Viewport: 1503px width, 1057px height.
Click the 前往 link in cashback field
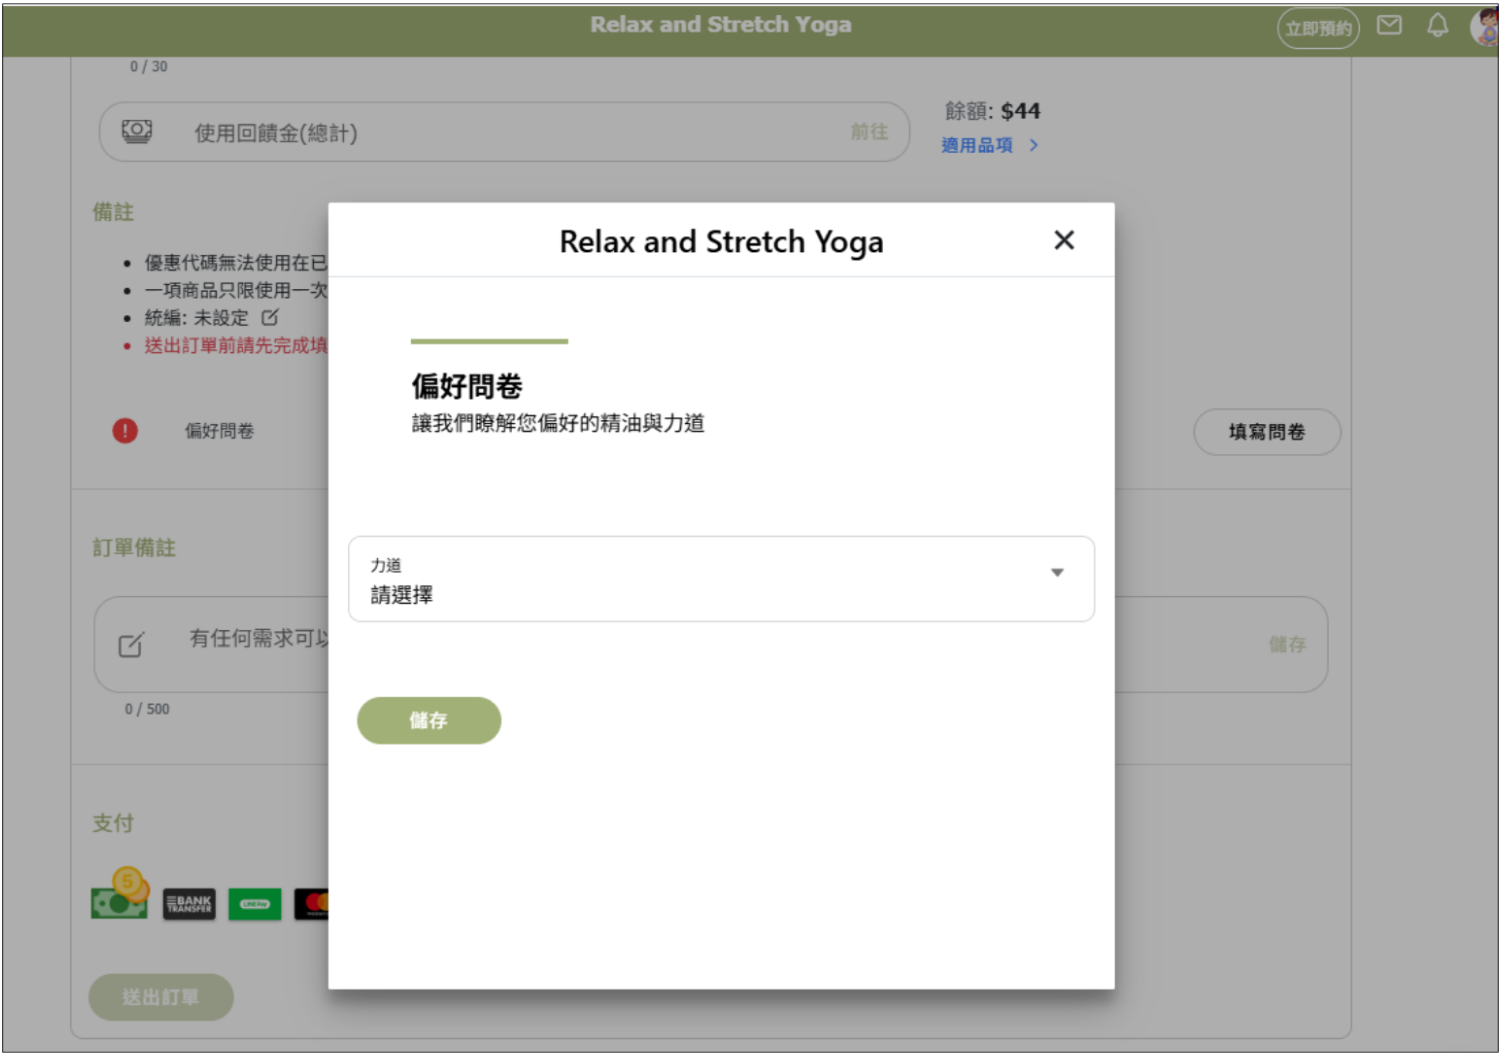[868, 132]
